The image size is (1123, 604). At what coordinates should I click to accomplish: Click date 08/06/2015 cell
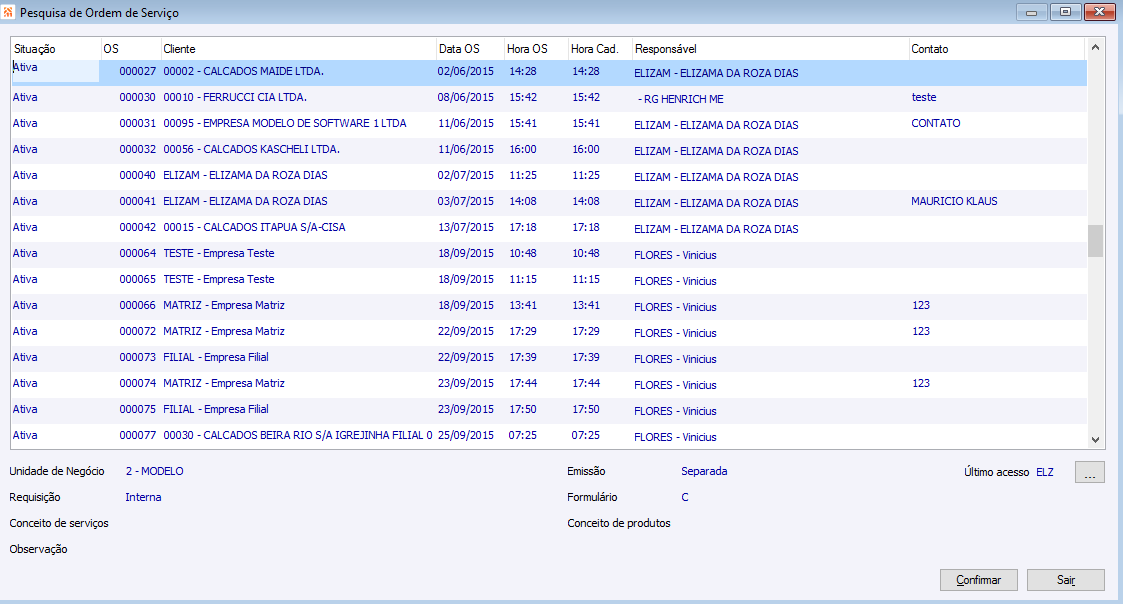coord(466,97)
